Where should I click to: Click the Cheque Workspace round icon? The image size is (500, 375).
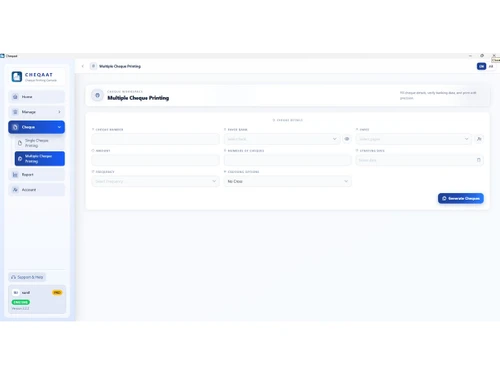coord(97,95)
